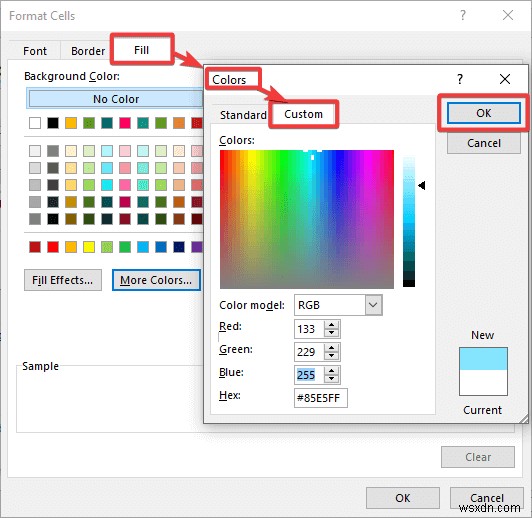Click the Colors dialog help question mark
The height and width of the screenshot is (518, 532).
(x=460, y=79)
